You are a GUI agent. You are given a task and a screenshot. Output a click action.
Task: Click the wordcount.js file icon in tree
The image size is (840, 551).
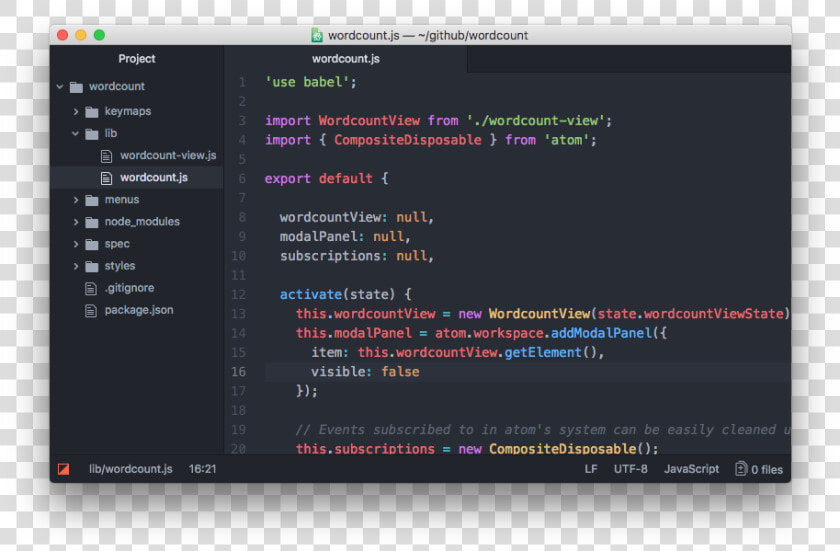pos(107,178)
